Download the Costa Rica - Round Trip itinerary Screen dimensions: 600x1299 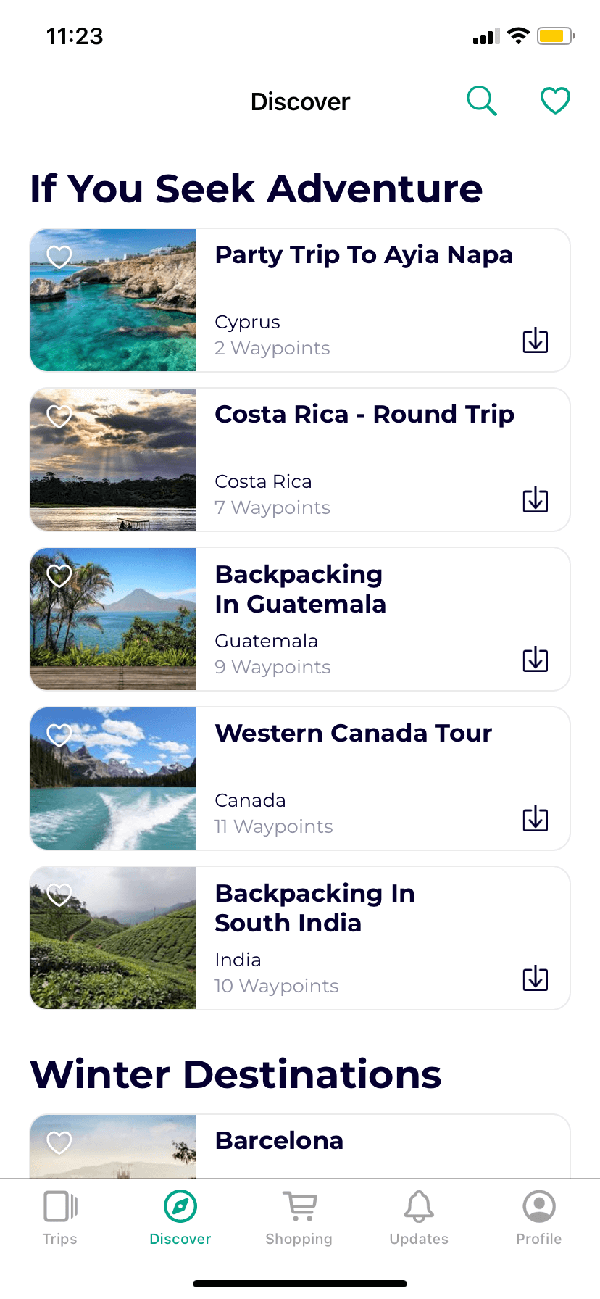point(535,499)
